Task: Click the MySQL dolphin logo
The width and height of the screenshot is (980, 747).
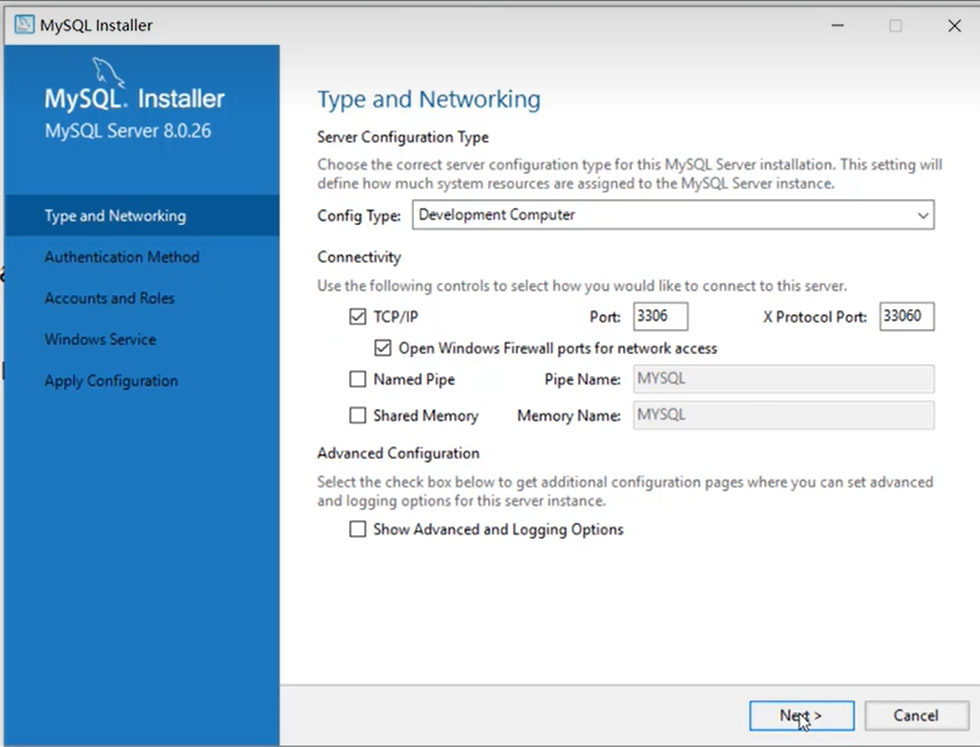Action: click(108, 73)
